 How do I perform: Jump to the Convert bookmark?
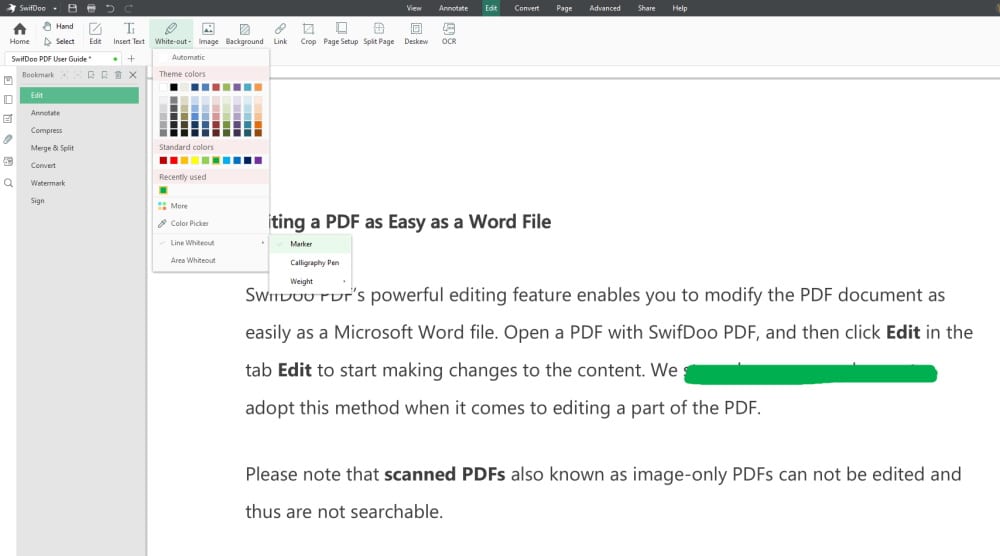click(x=43, y=165)
